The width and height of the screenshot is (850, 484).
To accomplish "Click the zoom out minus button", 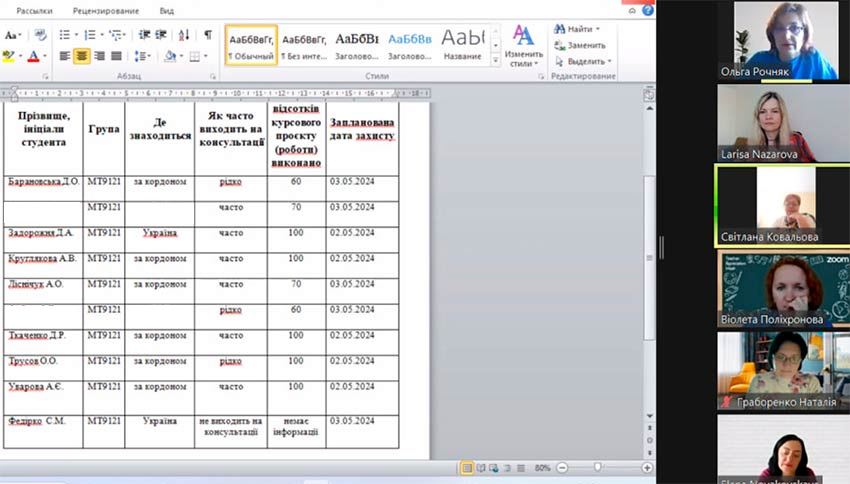I will pos(562,468).
